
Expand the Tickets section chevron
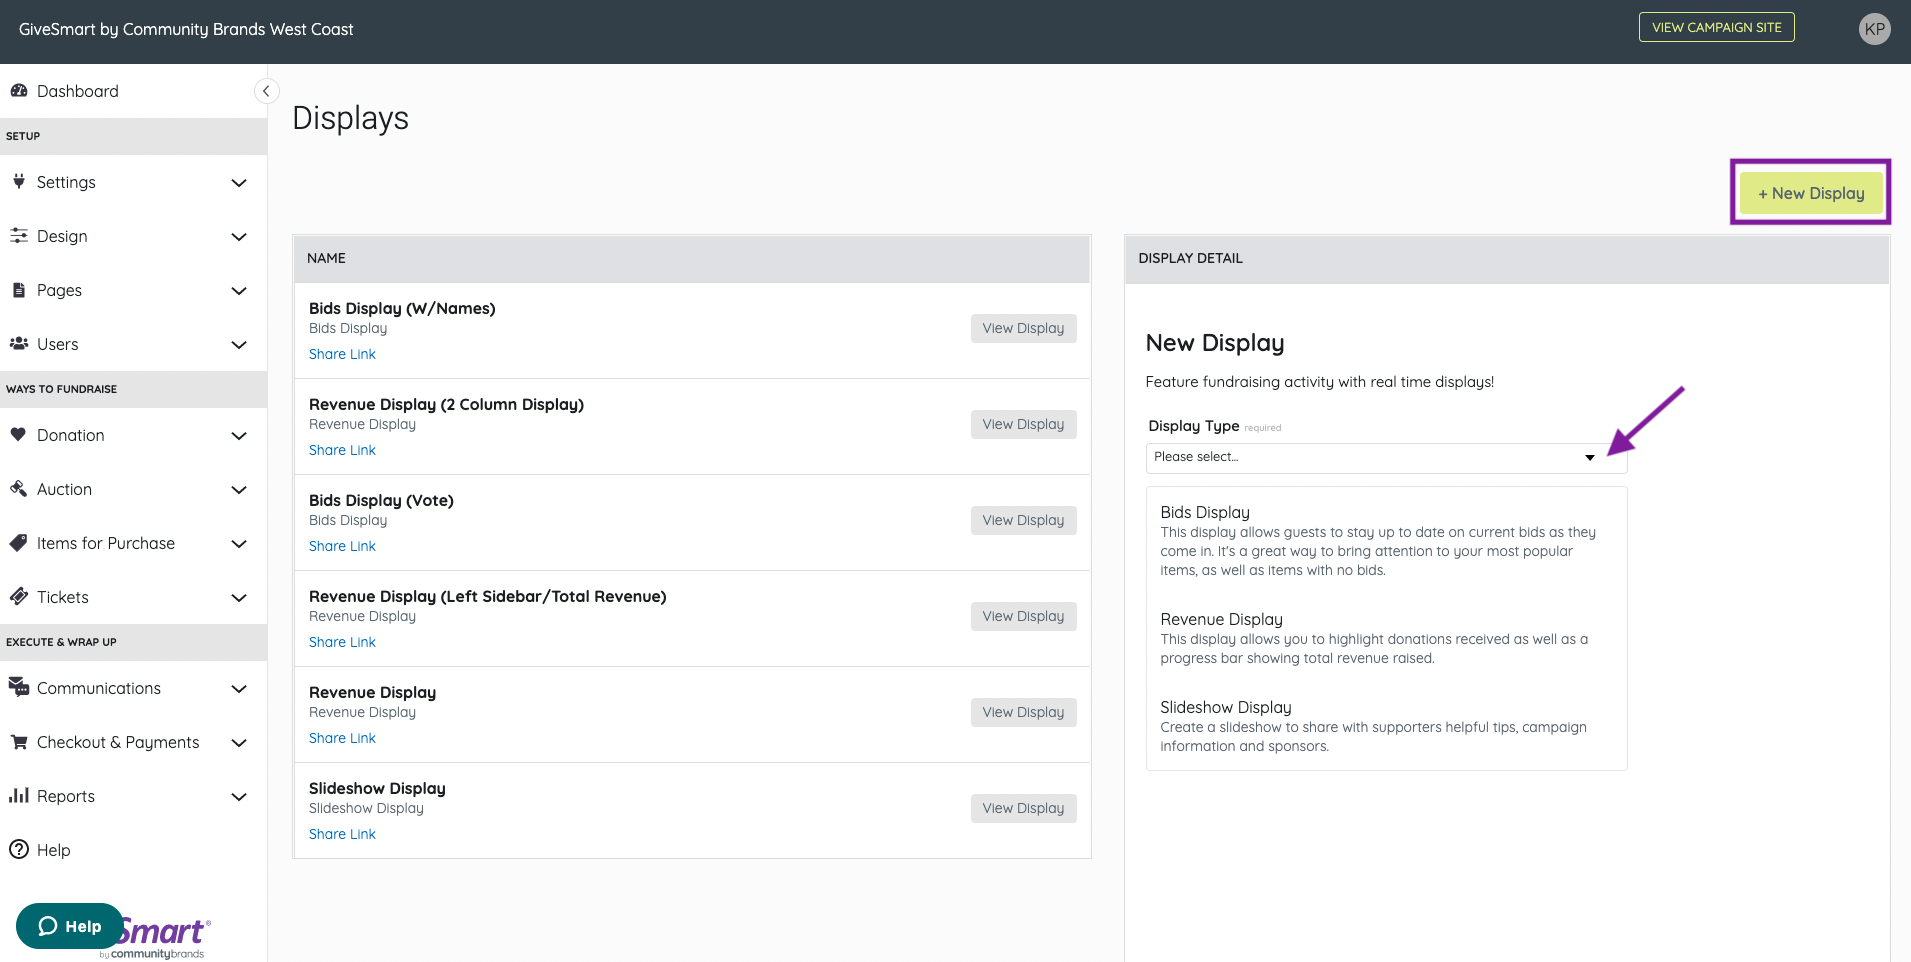[239, 598]
